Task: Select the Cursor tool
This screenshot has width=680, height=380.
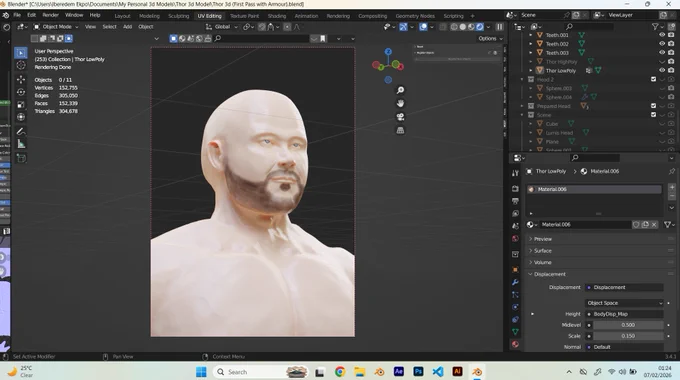Action: [21, 66]
